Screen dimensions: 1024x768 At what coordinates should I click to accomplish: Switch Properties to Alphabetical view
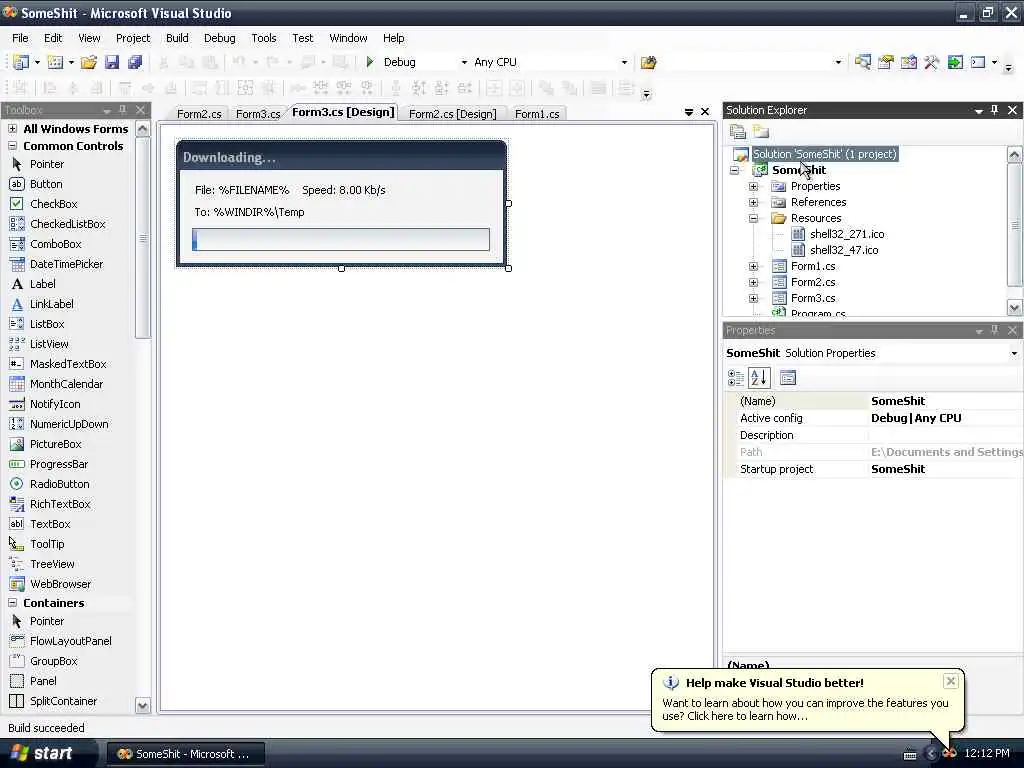(x=759, y=377)
